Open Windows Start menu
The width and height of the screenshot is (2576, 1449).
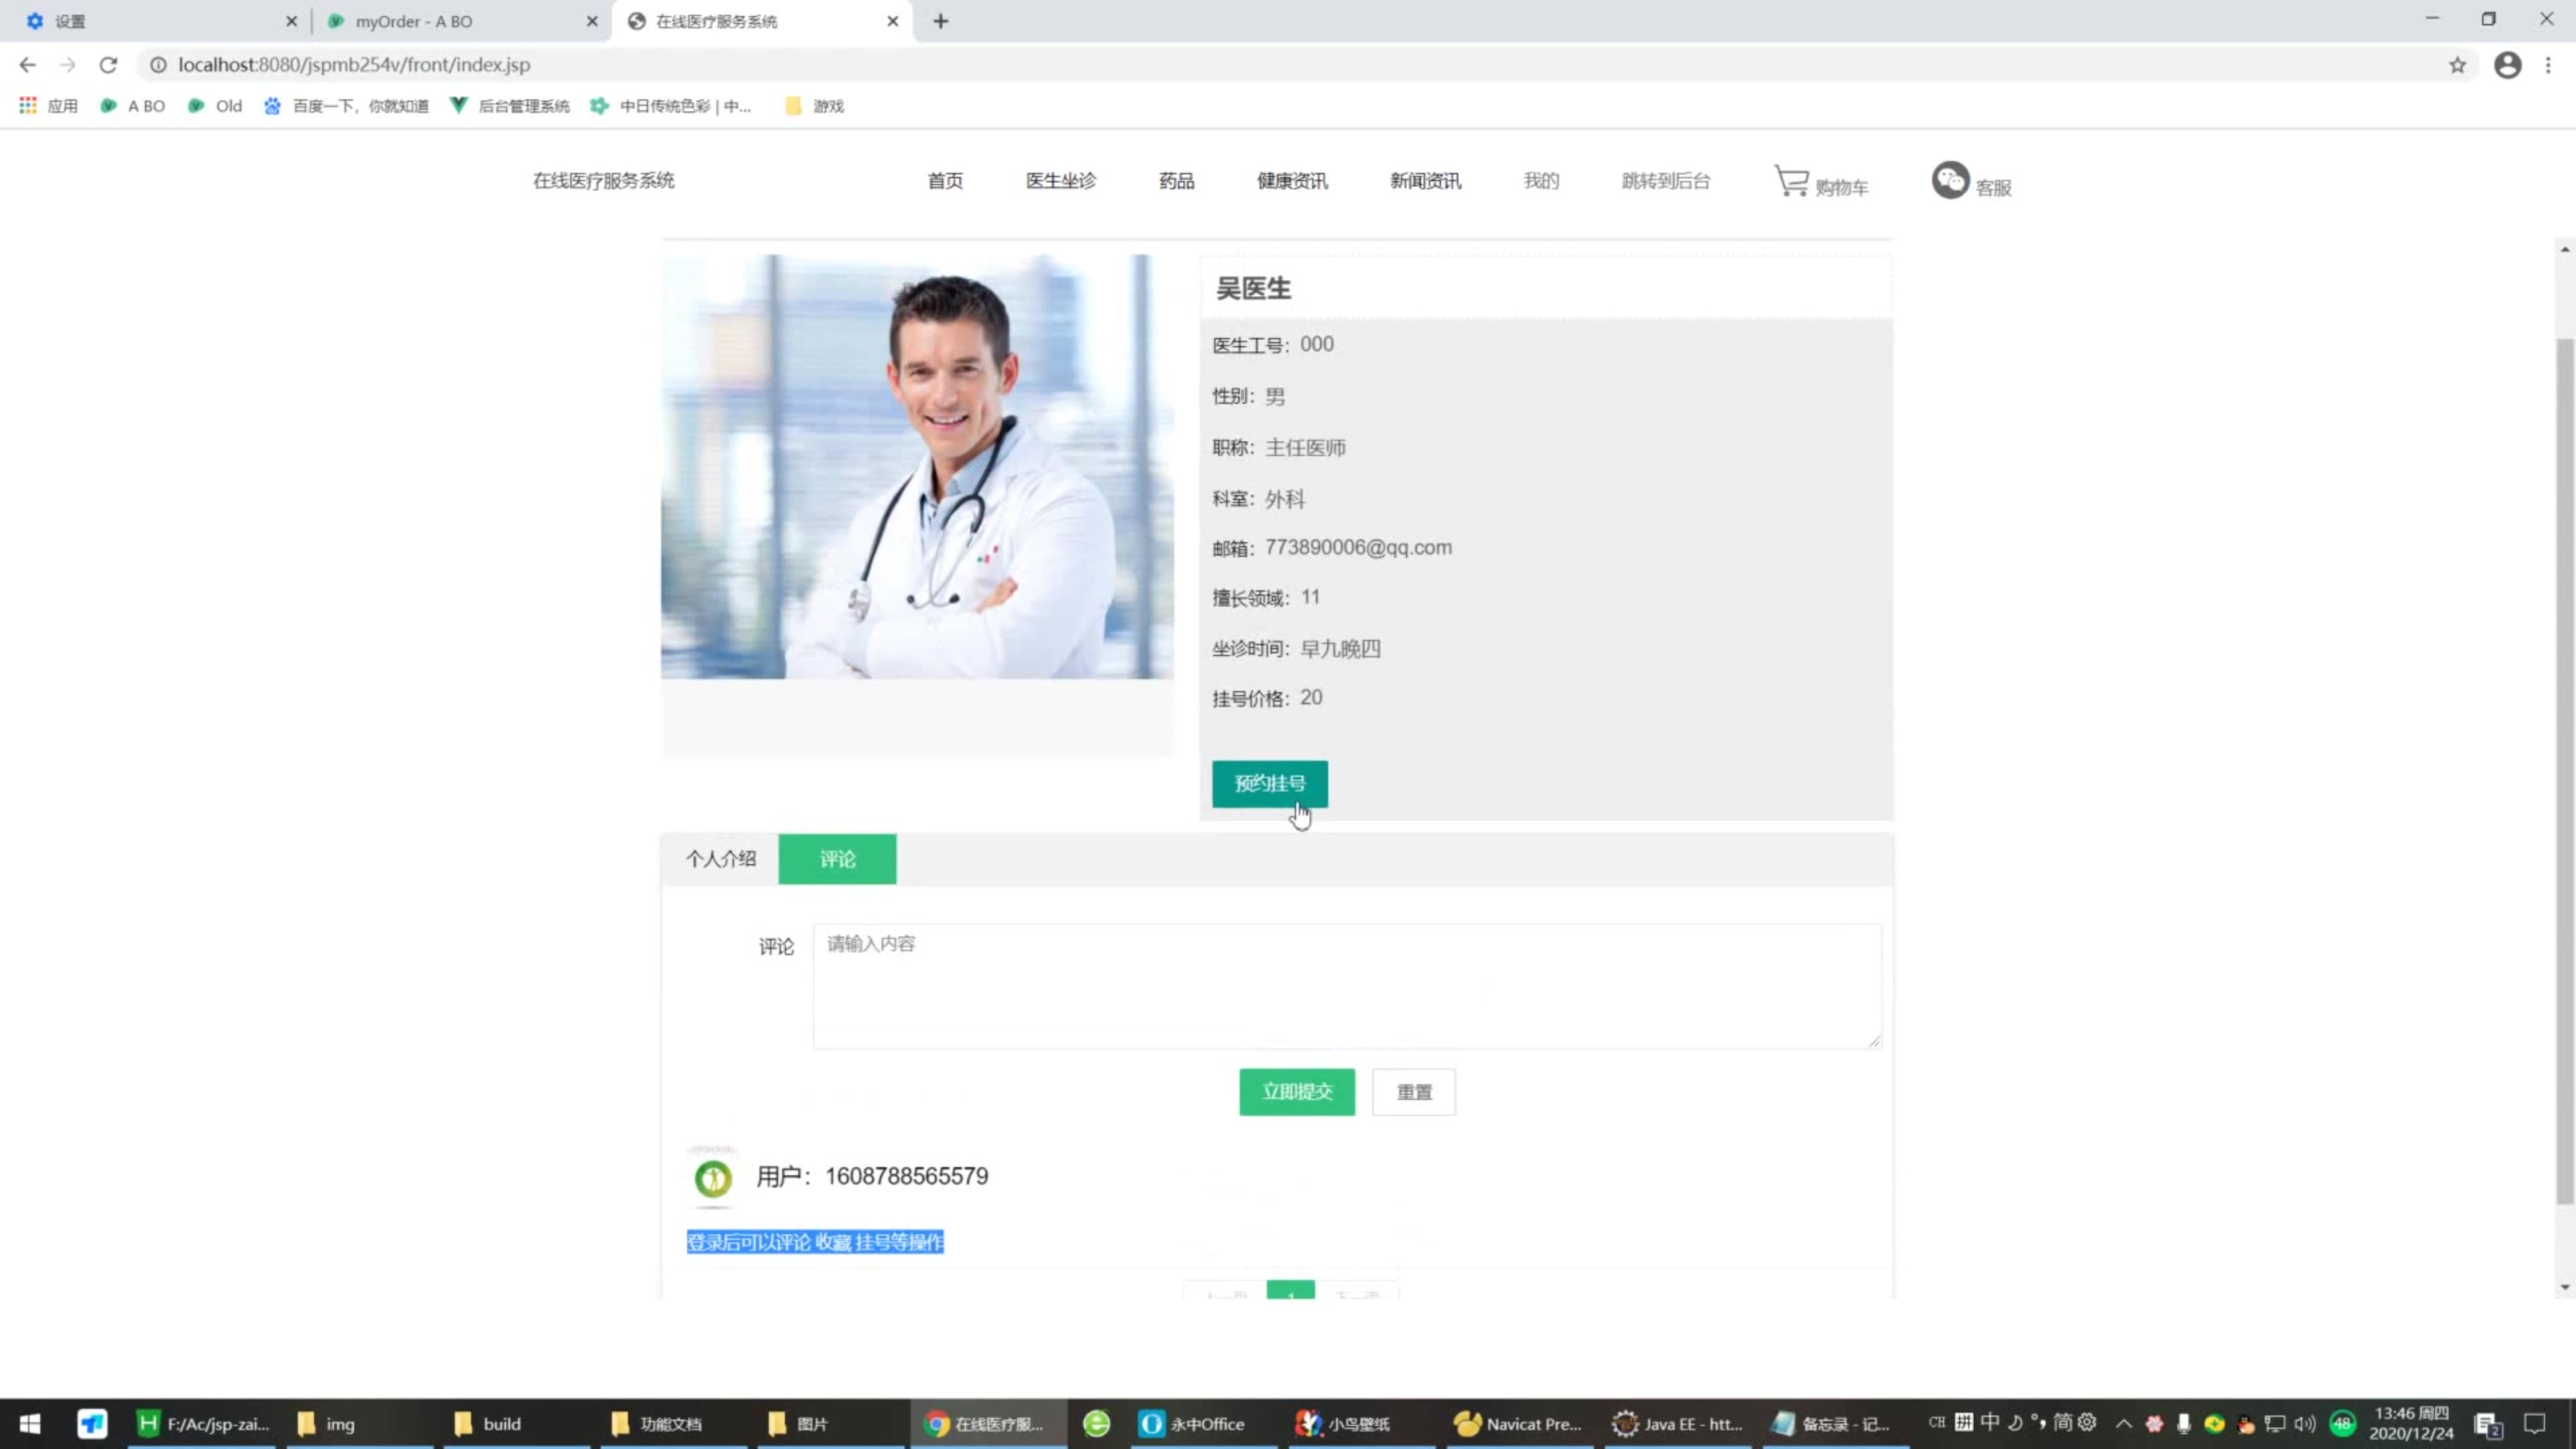[29, 1423]
